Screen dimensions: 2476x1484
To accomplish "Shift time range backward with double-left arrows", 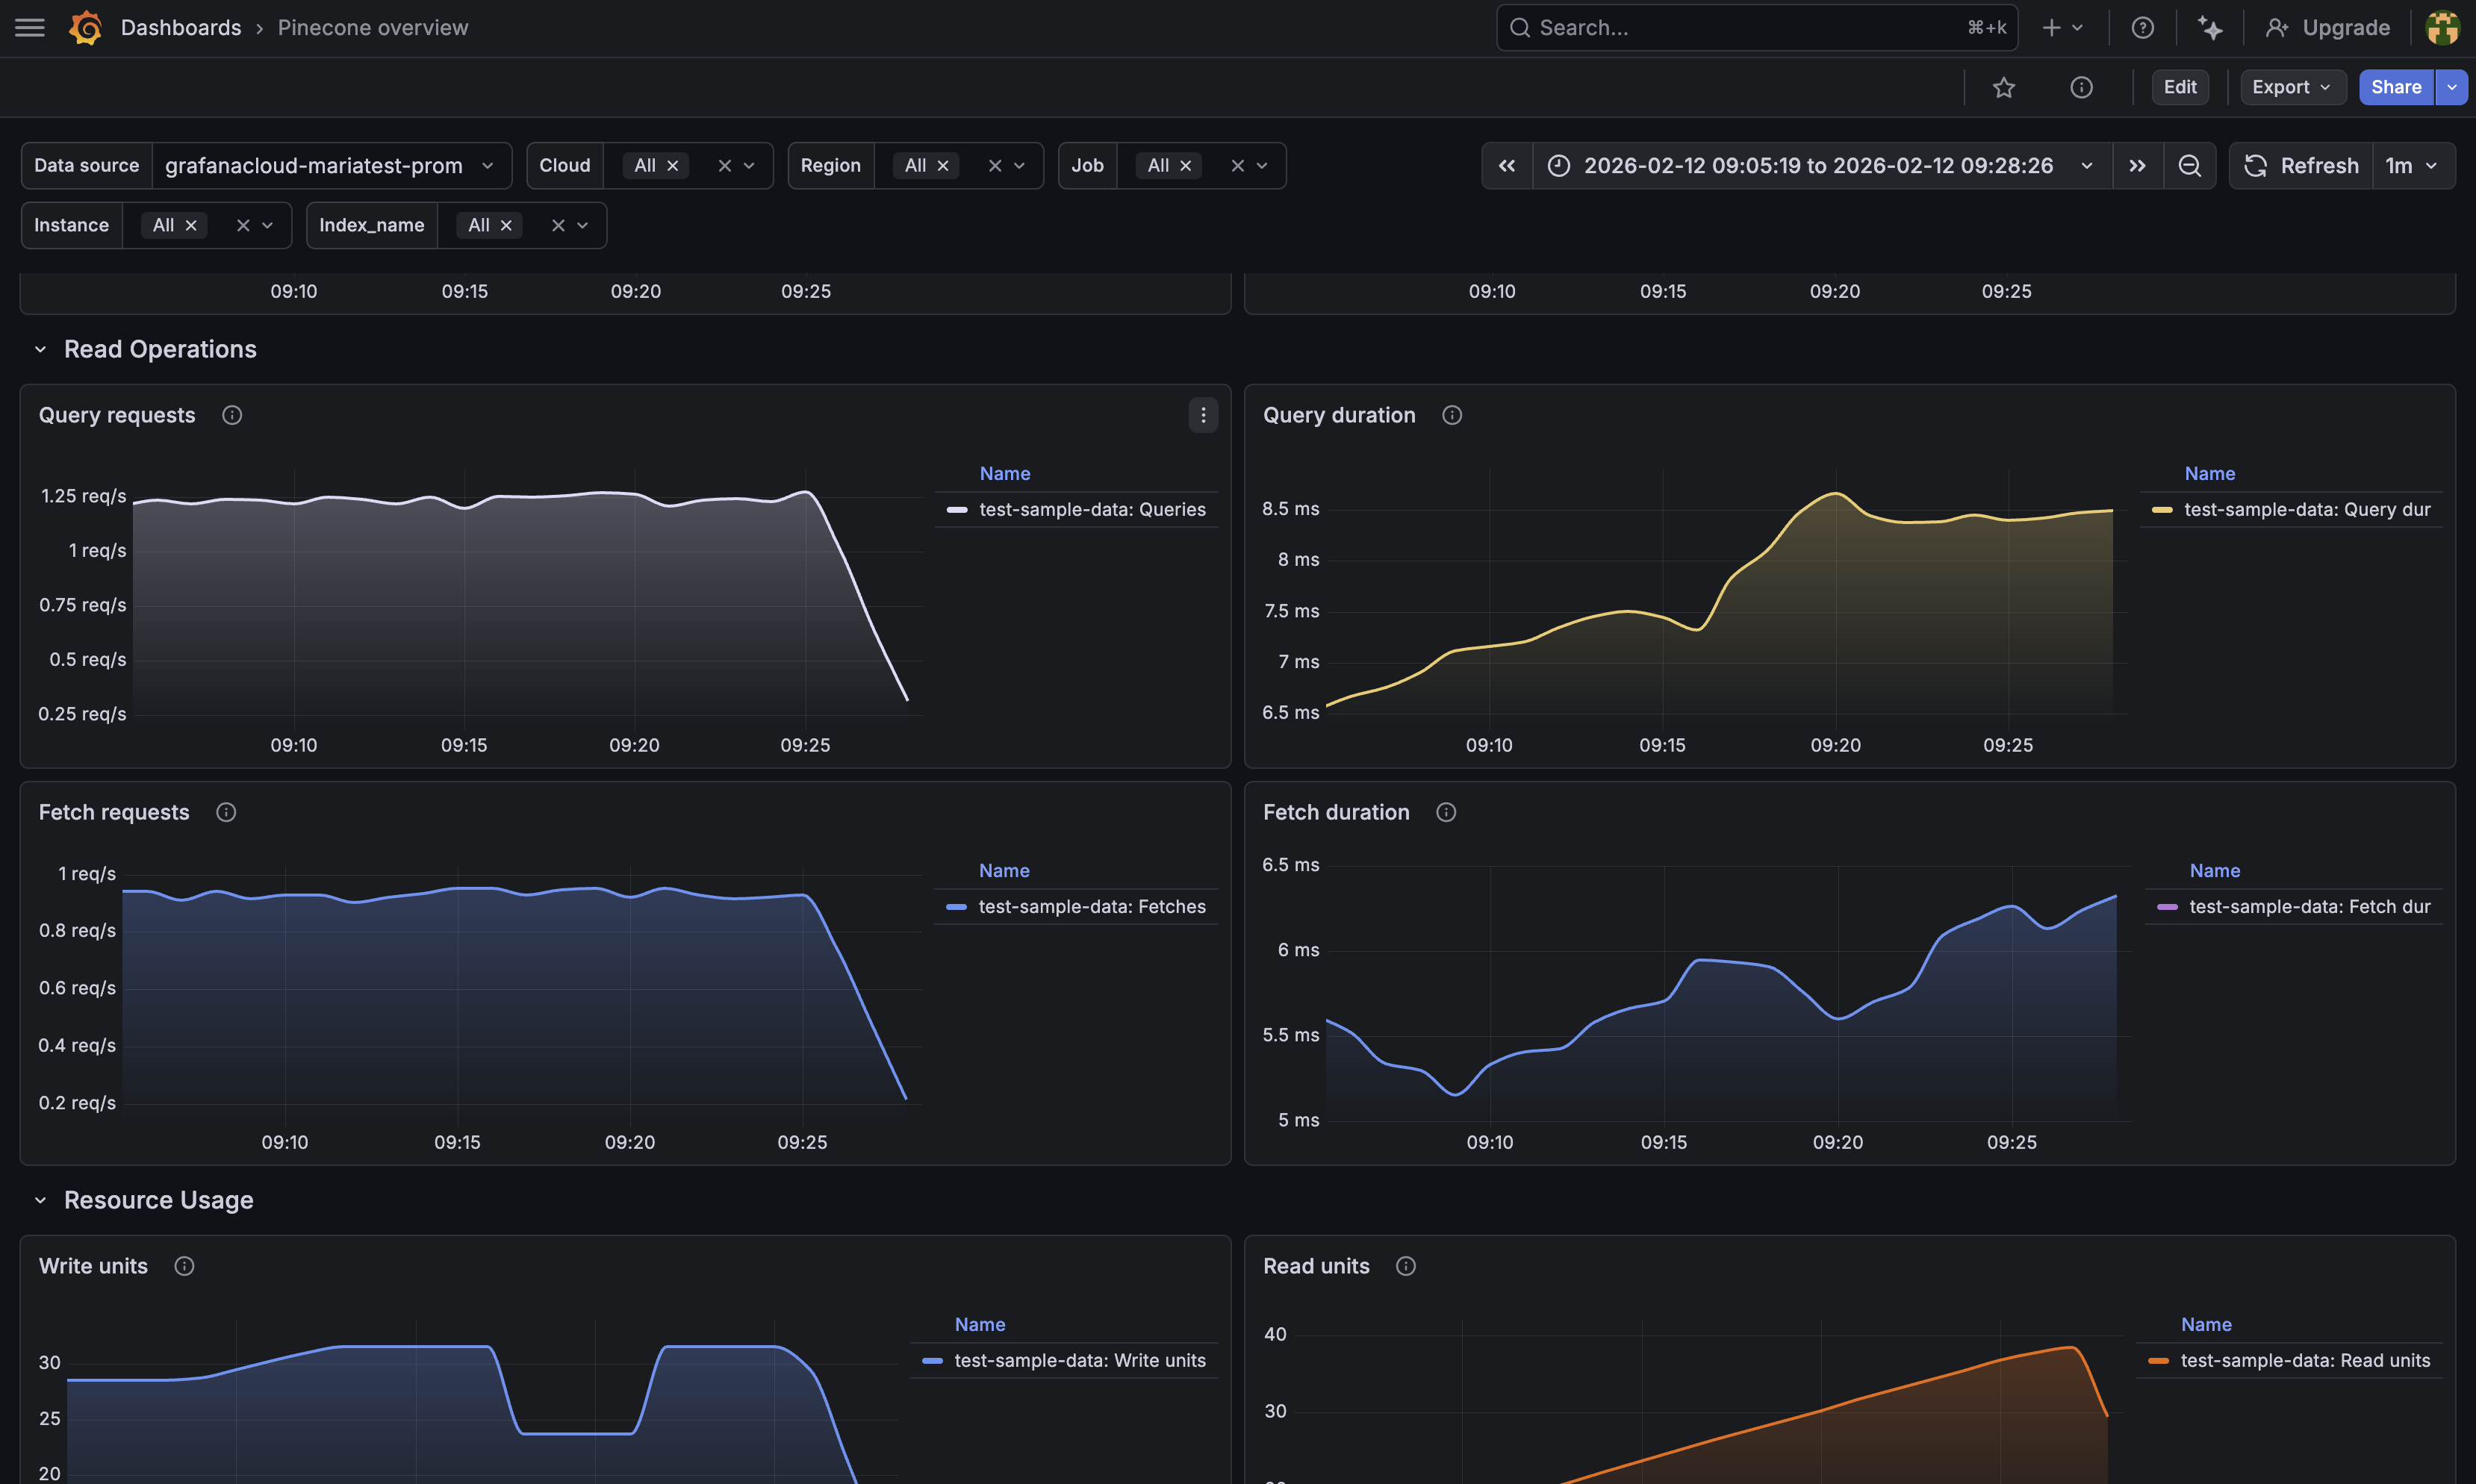I will coord(1506,166).
